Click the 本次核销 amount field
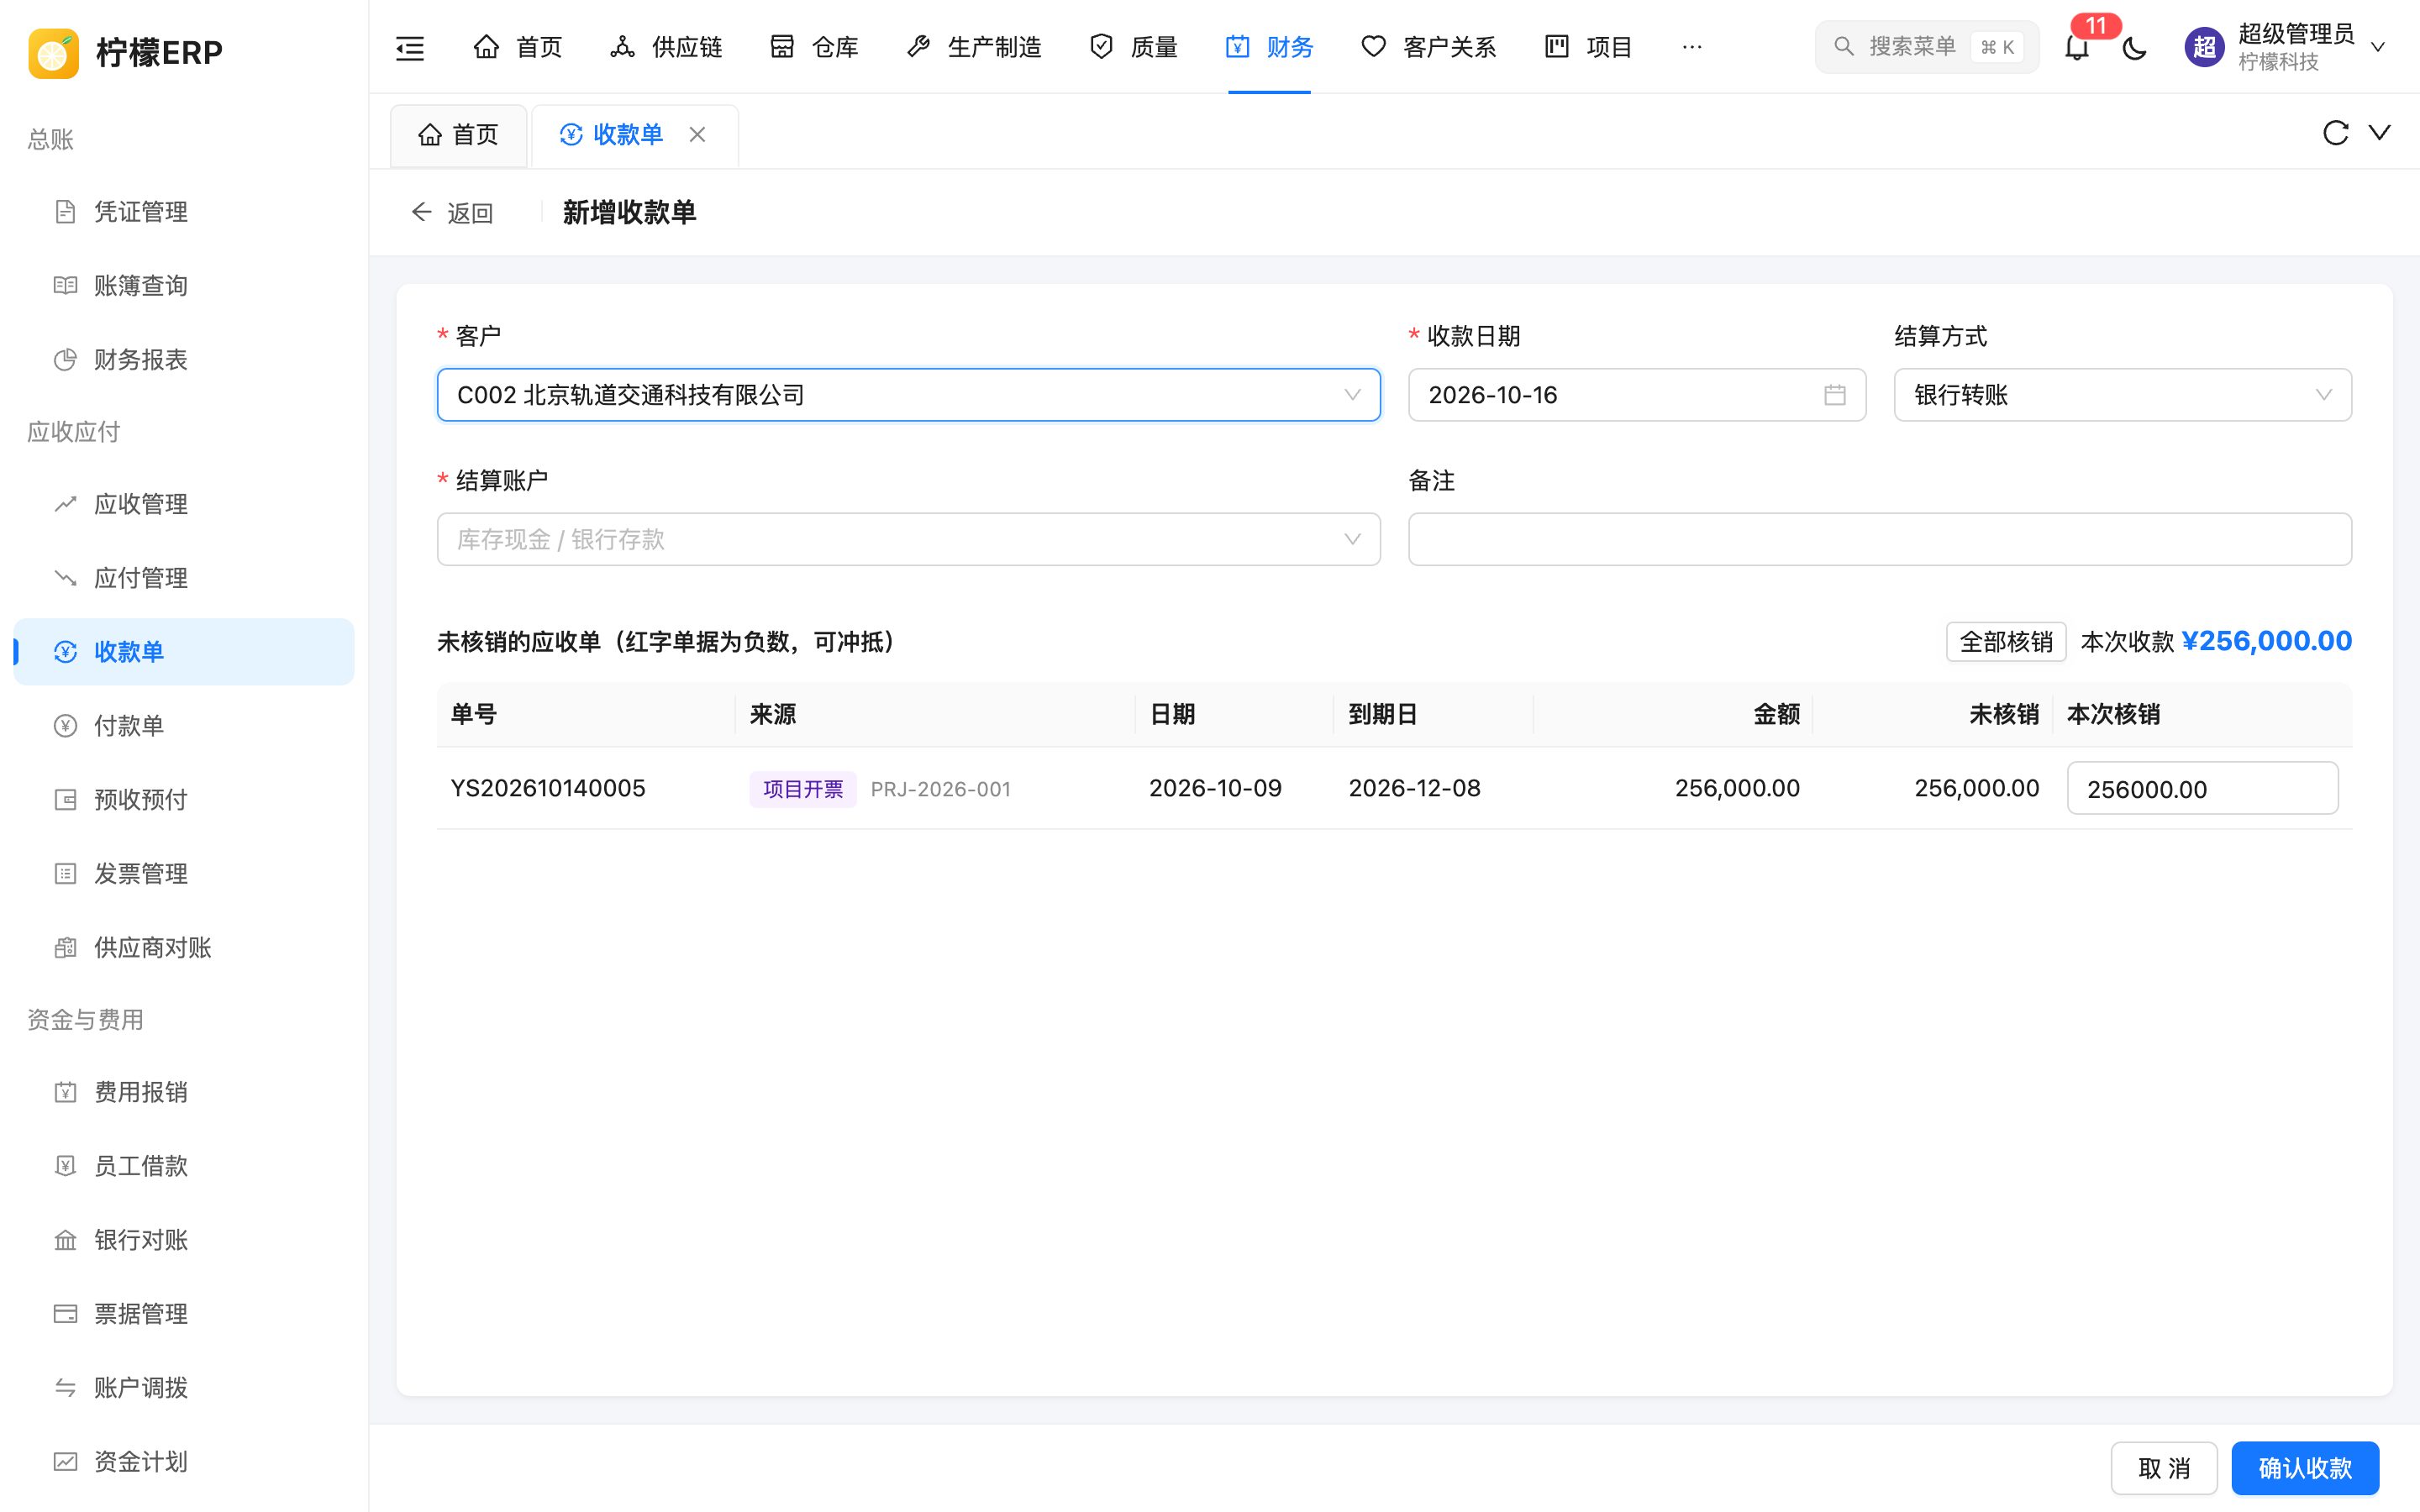This screenshot has height=1512, width=2420. click(2202, 789)
